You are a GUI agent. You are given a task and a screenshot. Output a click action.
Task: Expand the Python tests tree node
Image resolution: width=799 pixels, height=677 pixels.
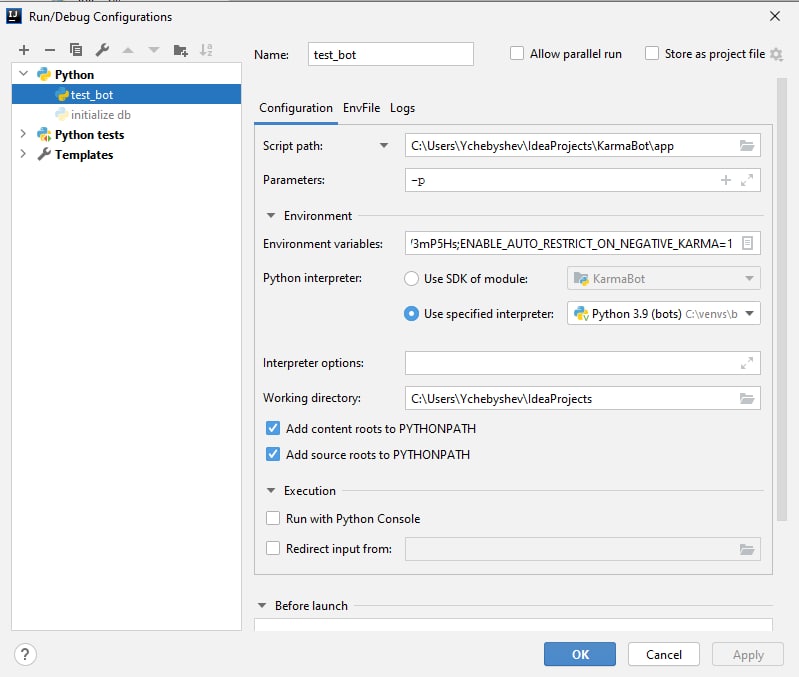[24, 134]
